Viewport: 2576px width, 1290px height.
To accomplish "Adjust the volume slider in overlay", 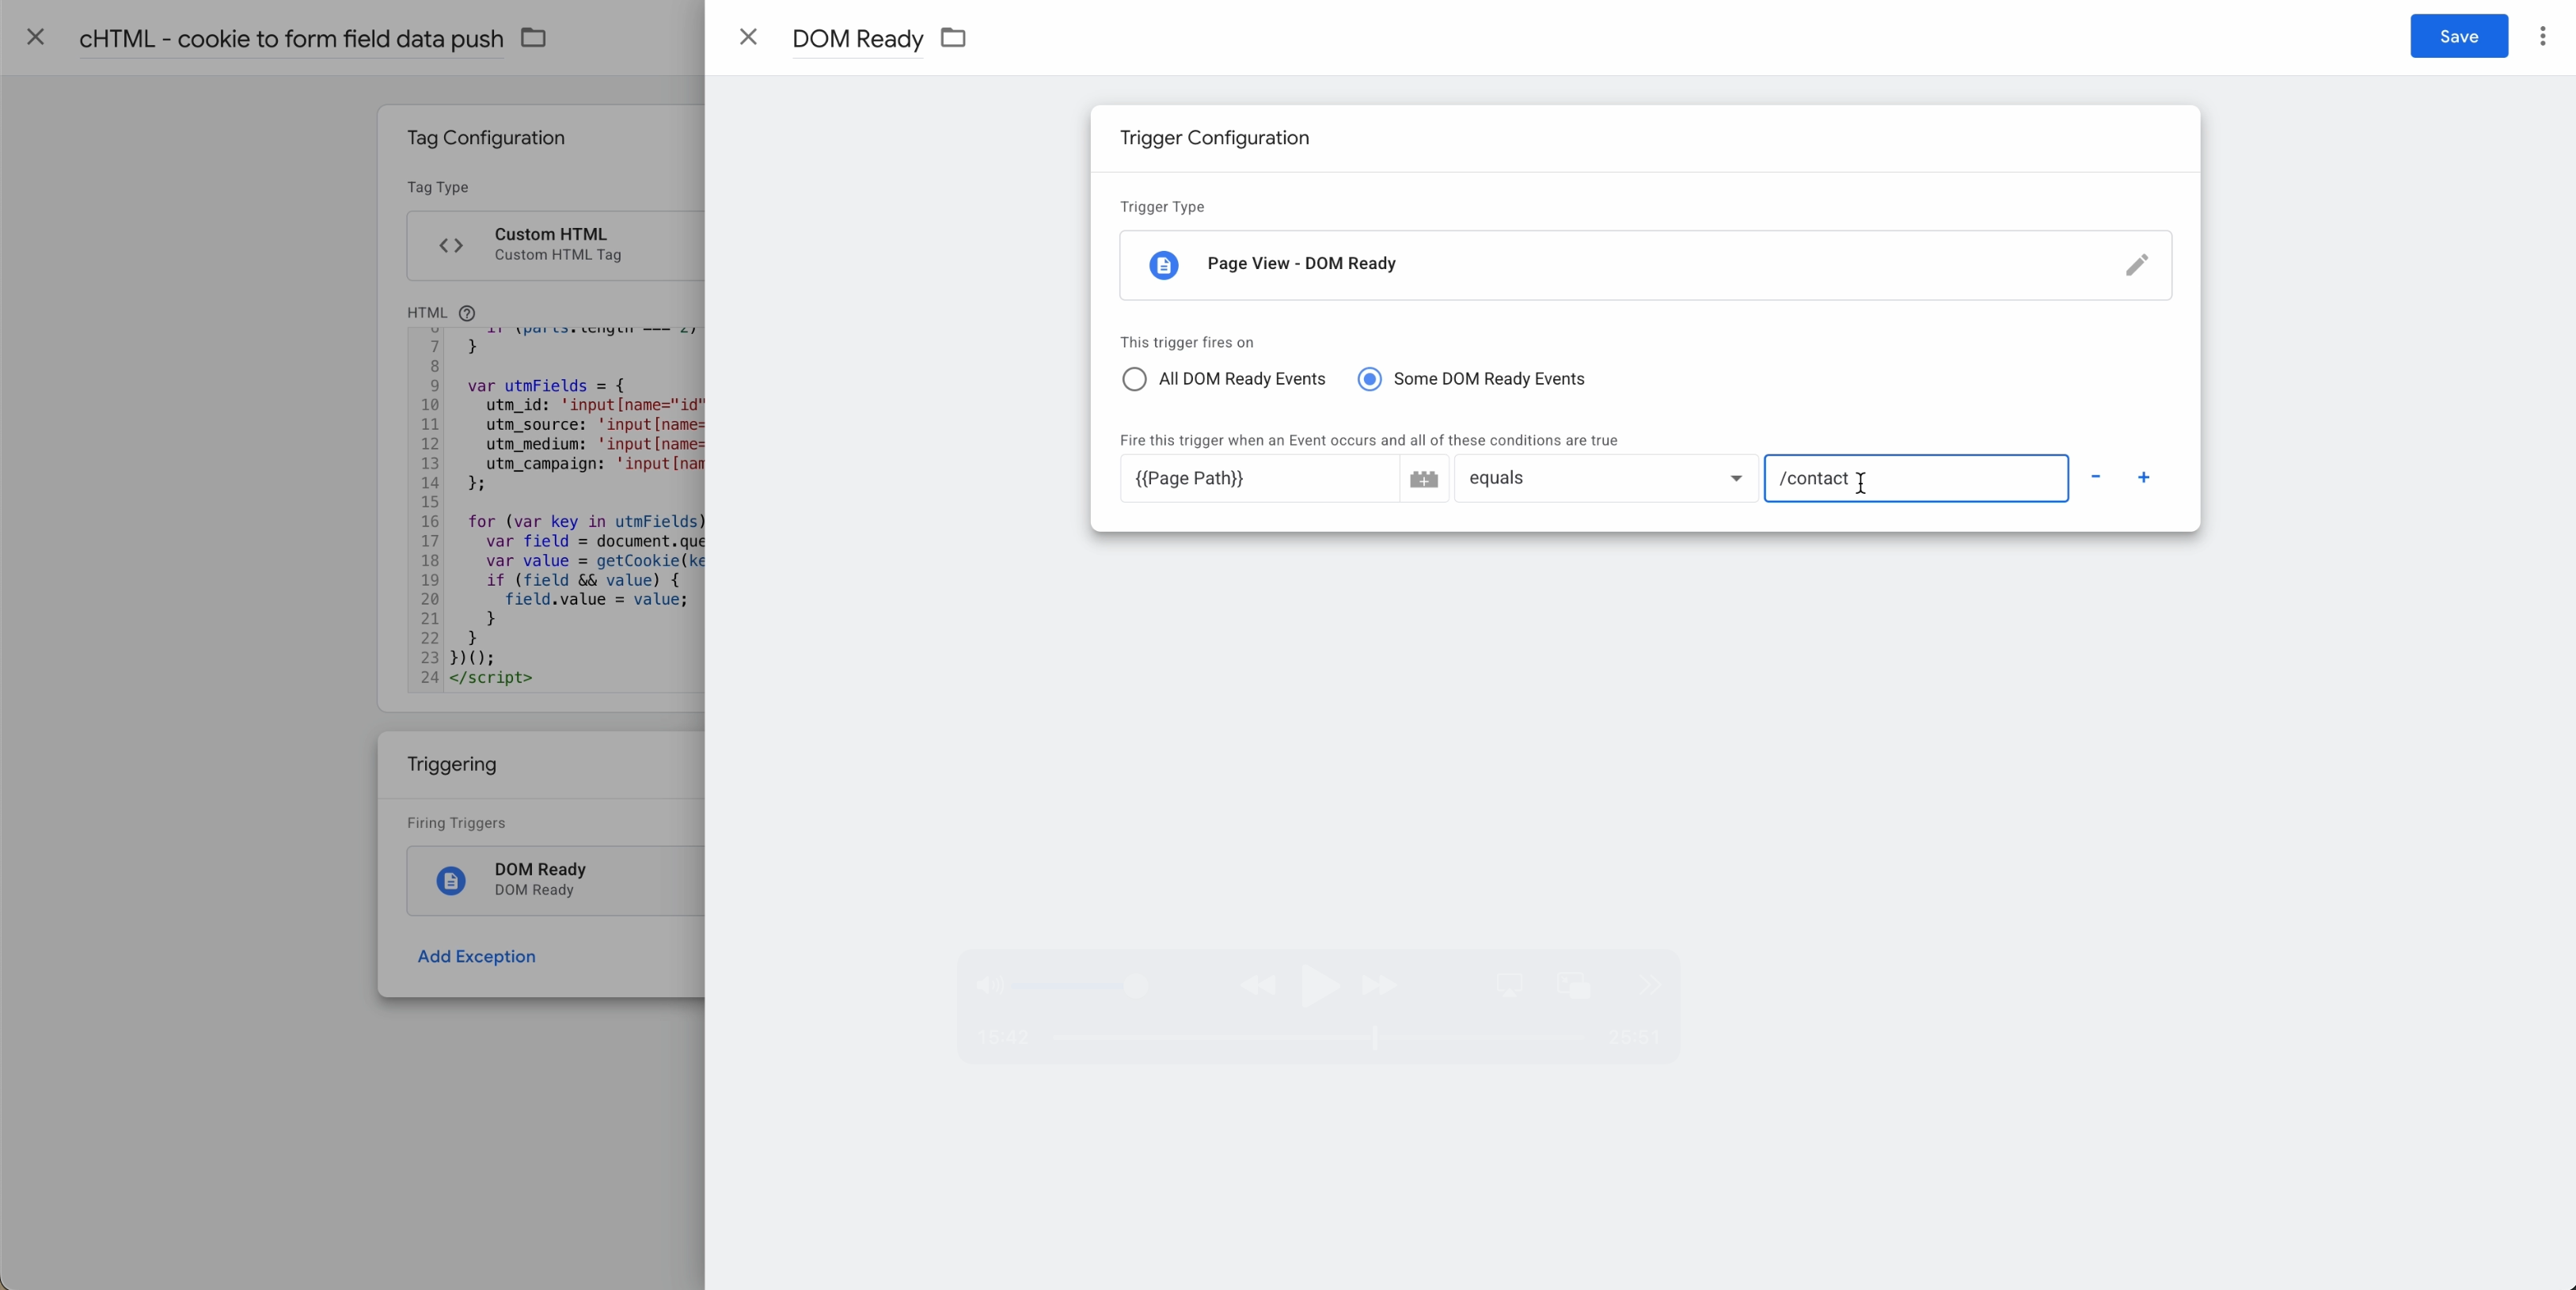I will [1081, 986].
